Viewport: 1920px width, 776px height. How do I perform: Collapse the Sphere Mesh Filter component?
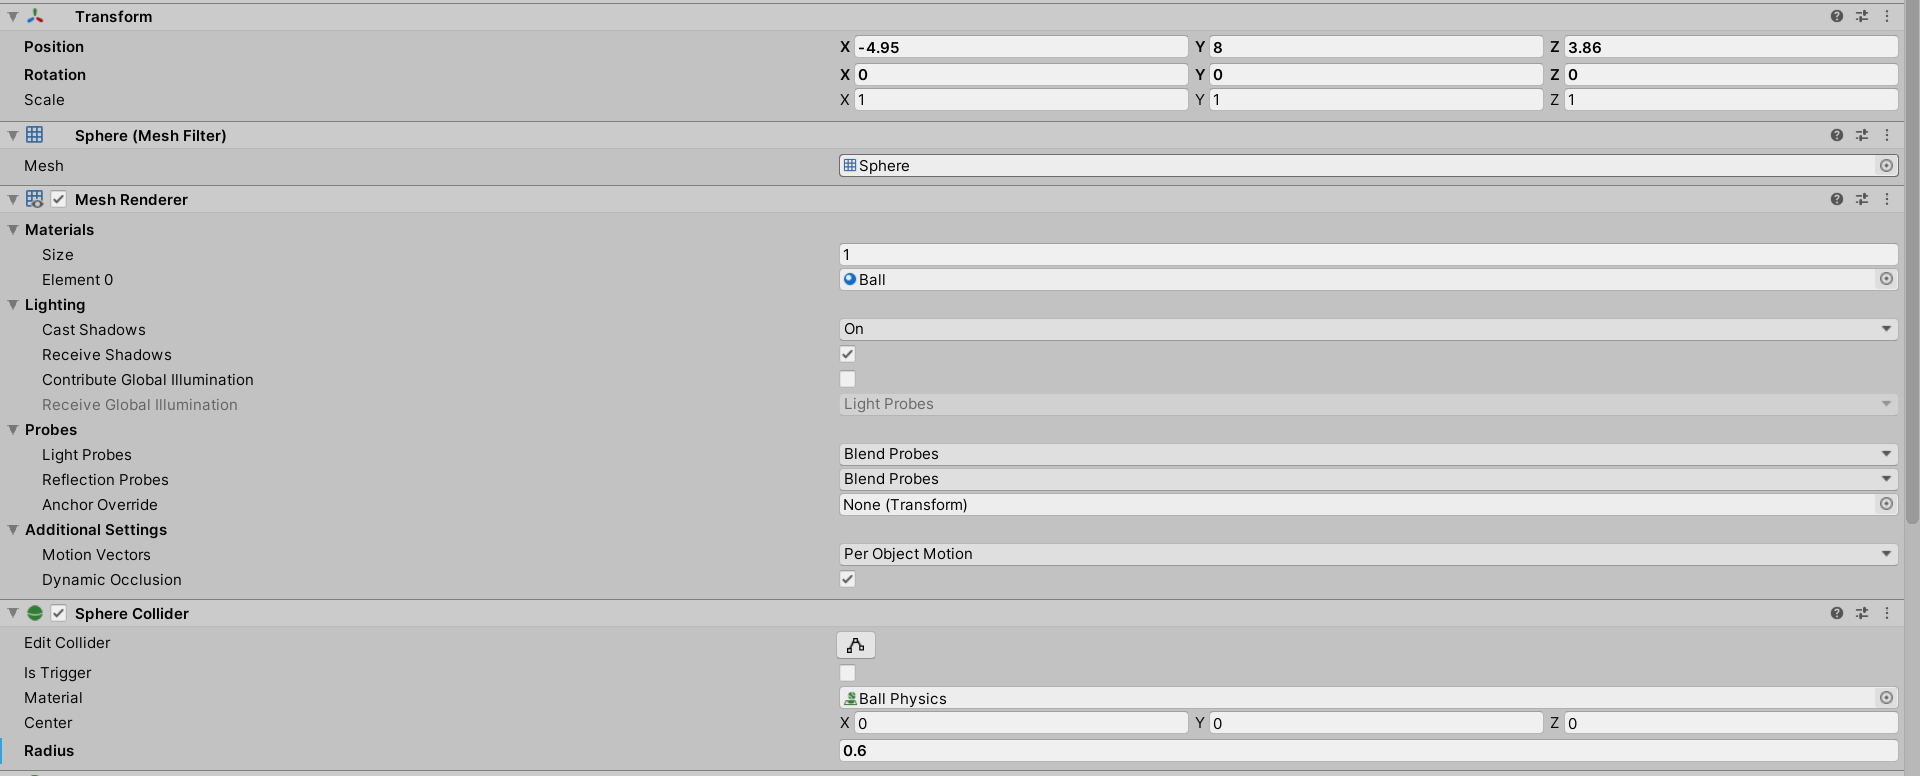(13, 135)
